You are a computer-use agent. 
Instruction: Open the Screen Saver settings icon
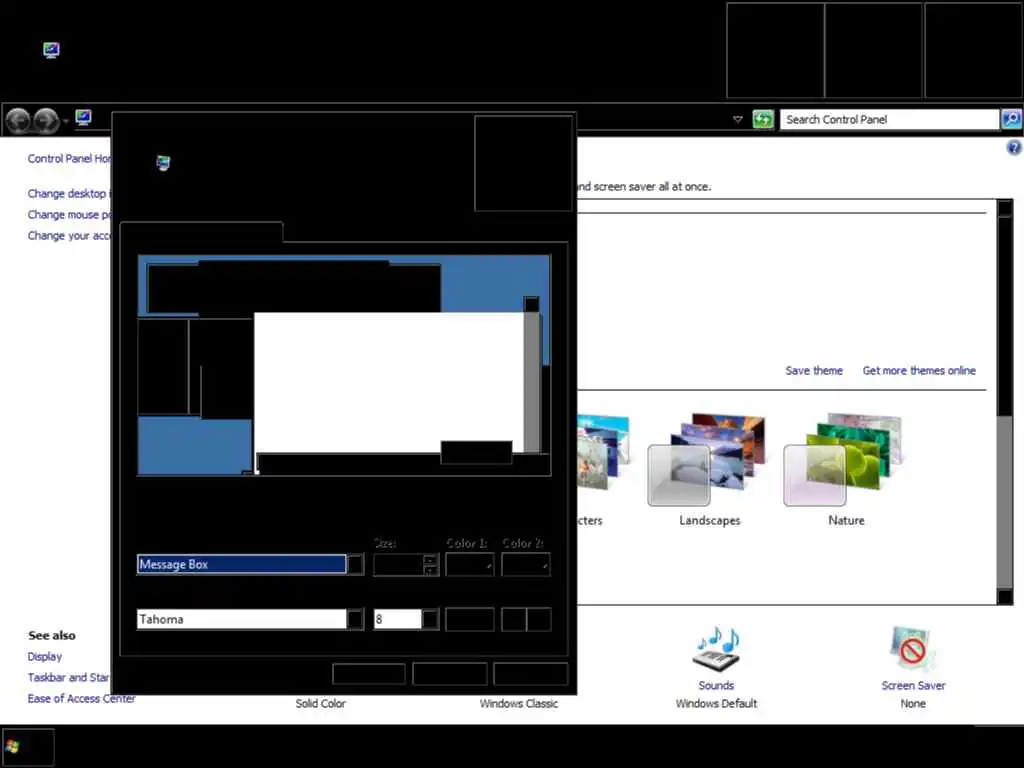coord(912,648)
